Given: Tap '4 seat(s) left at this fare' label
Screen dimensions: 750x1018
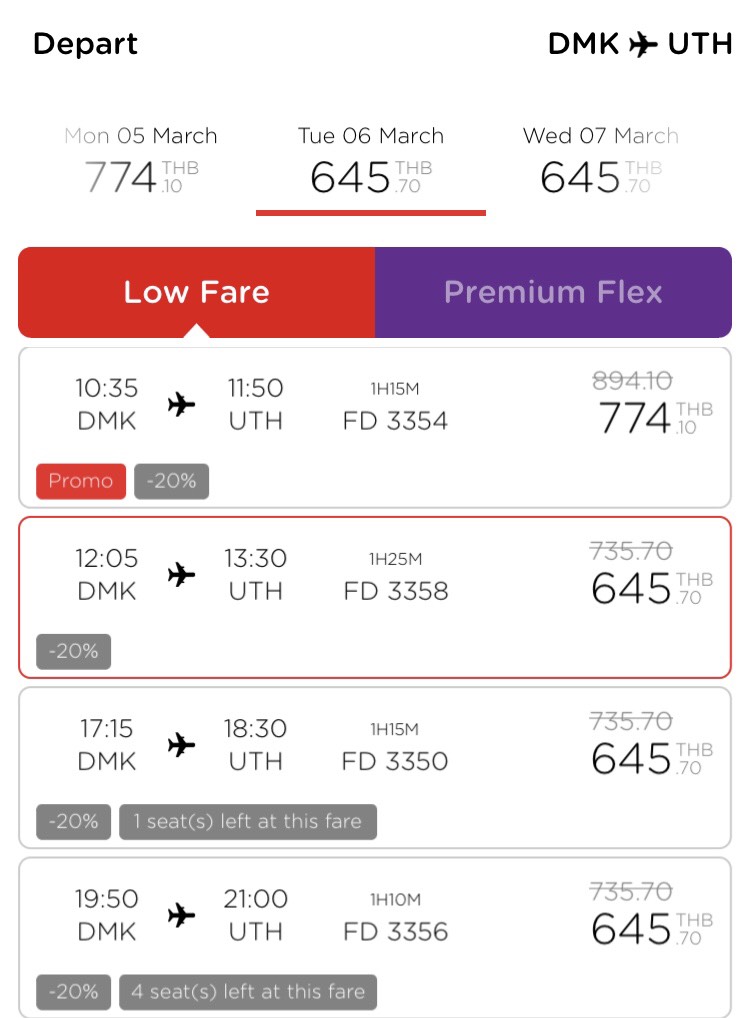Looking at the screenshot, I should pyautogui.click(x=247, y=991).
